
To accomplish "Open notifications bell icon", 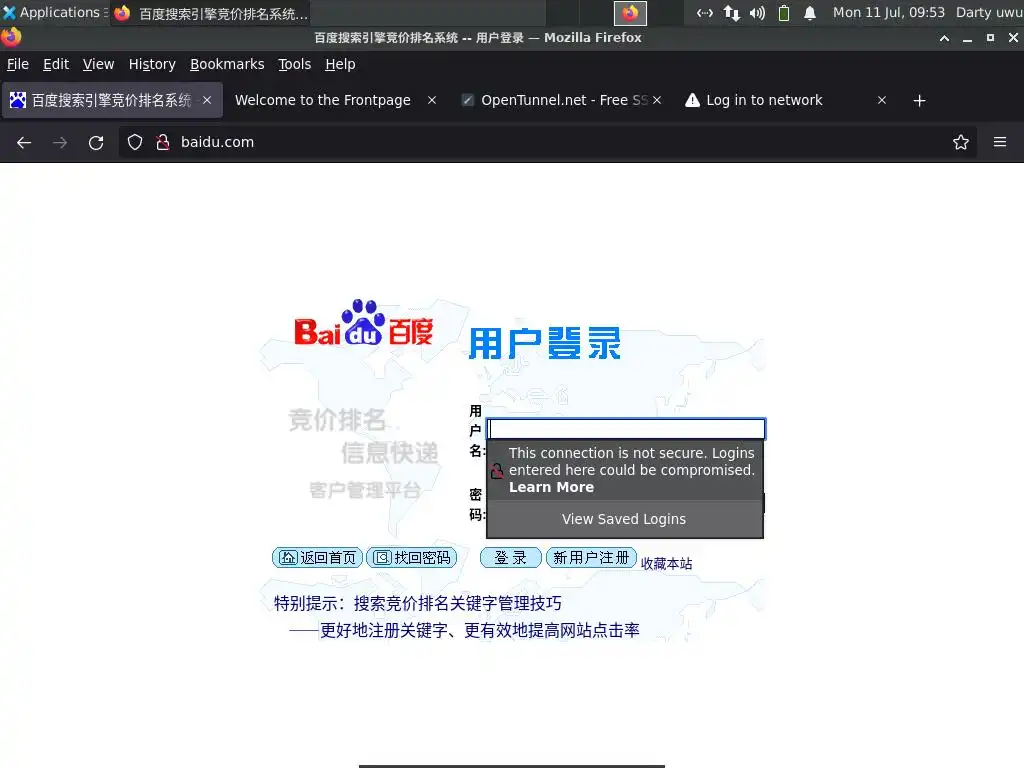I will (810, 13).
